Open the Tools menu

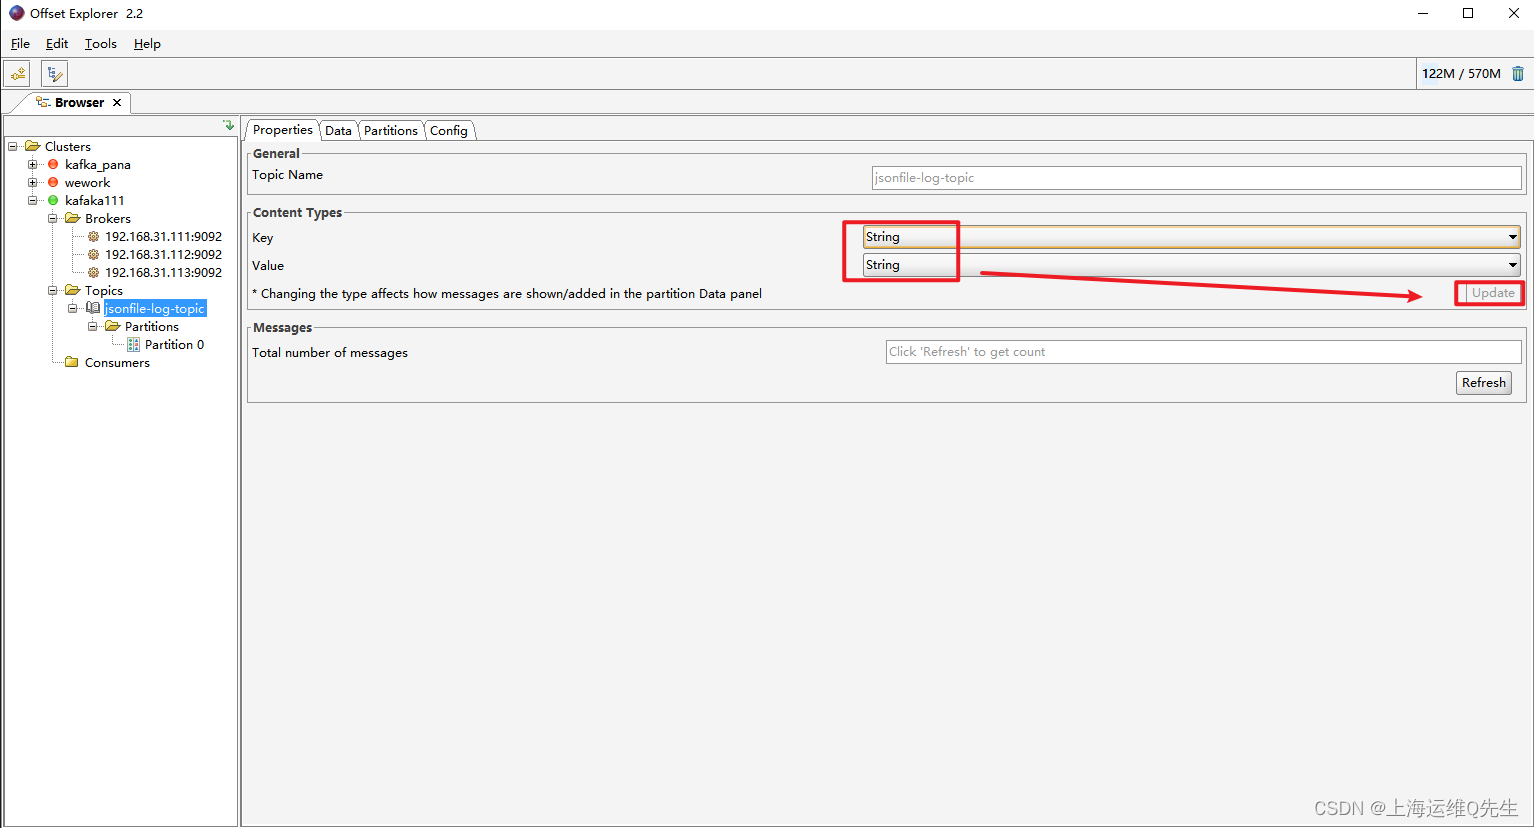coord(100,44)
